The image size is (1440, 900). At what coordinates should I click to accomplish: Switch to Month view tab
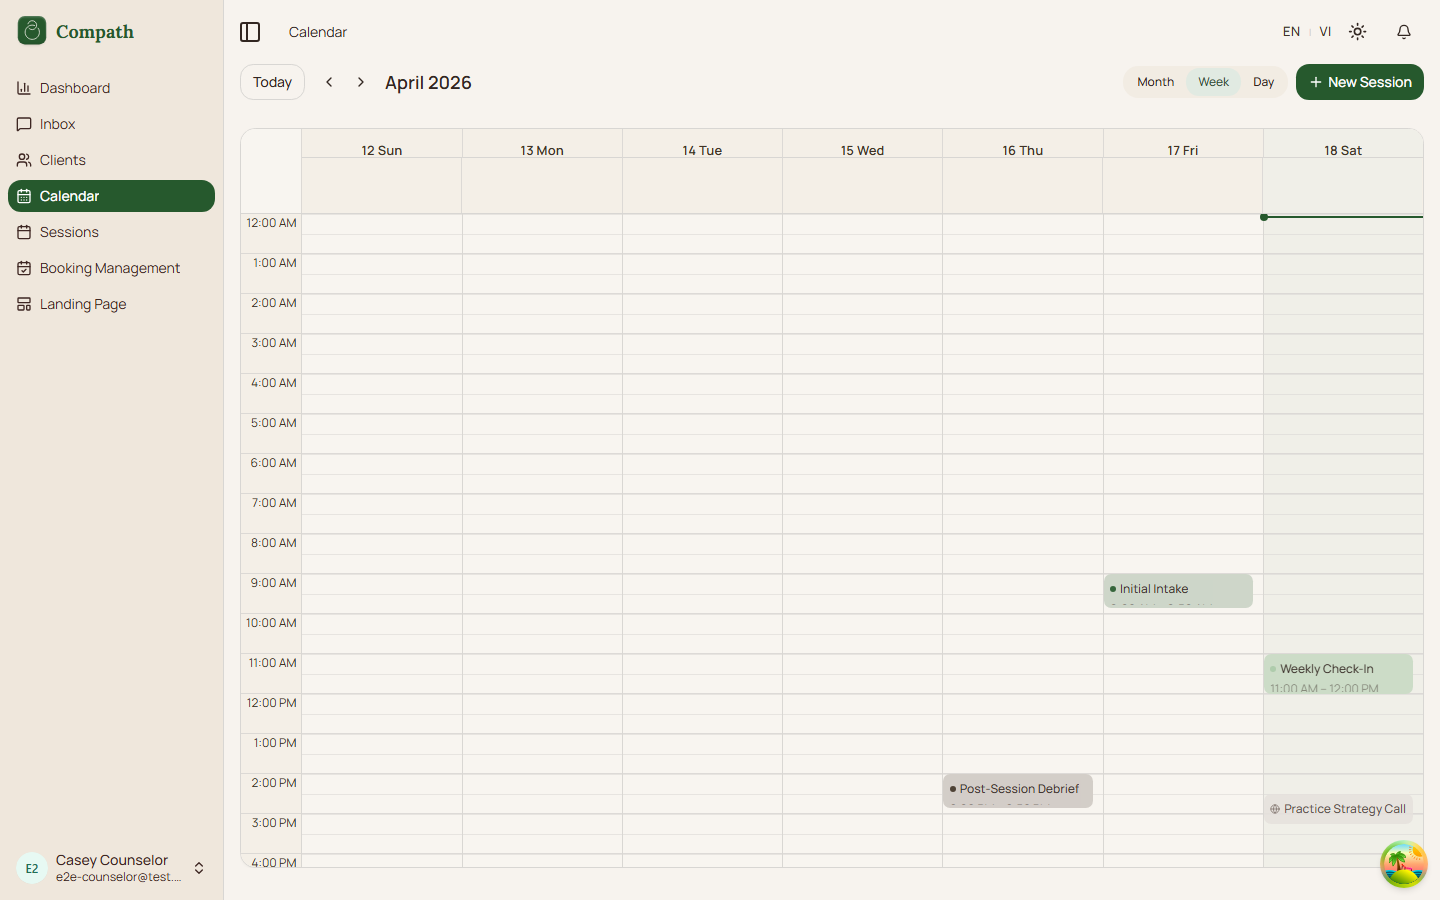point(1155,82)
